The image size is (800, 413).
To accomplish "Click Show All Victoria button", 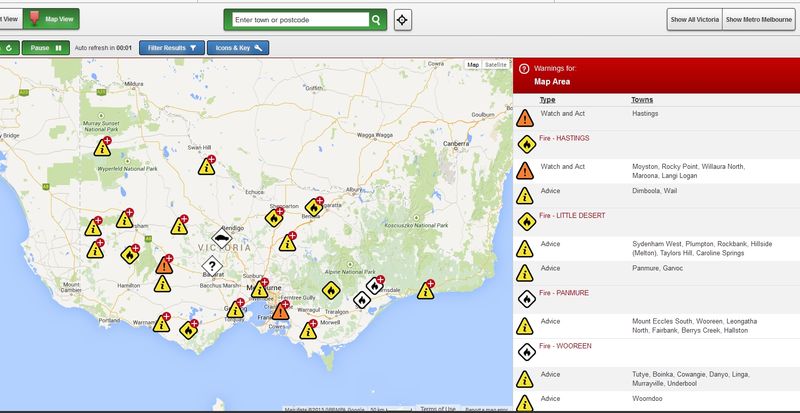I will 694,19.
